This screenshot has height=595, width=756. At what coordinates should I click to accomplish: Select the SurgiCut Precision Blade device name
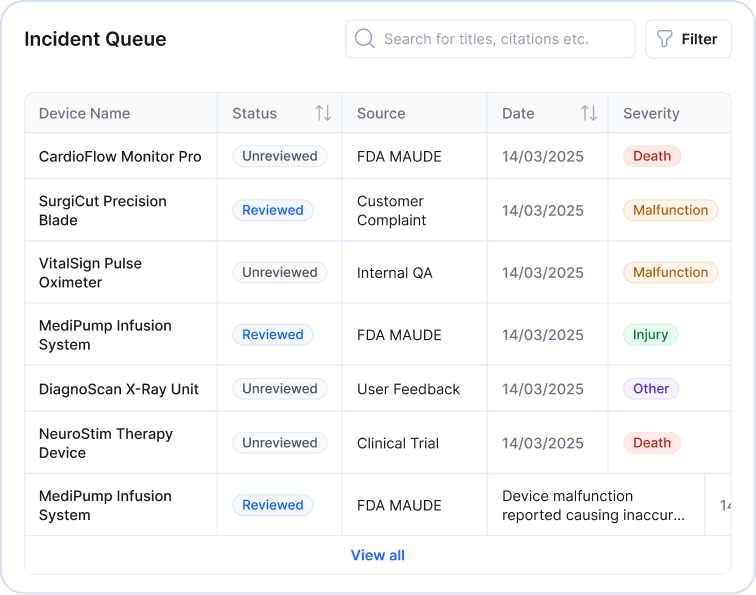tap(103, 210)
